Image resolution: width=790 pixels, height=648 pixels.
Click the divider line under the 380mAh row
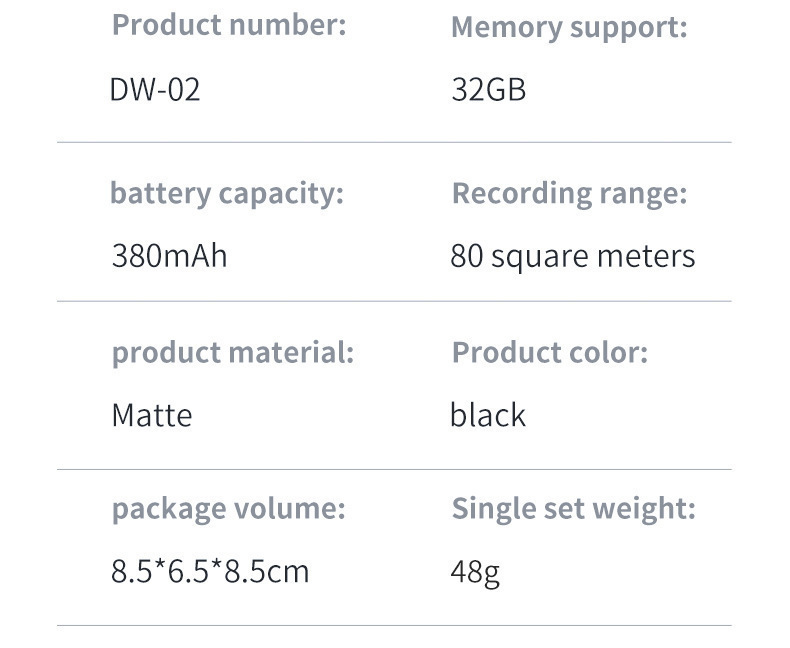394,301
